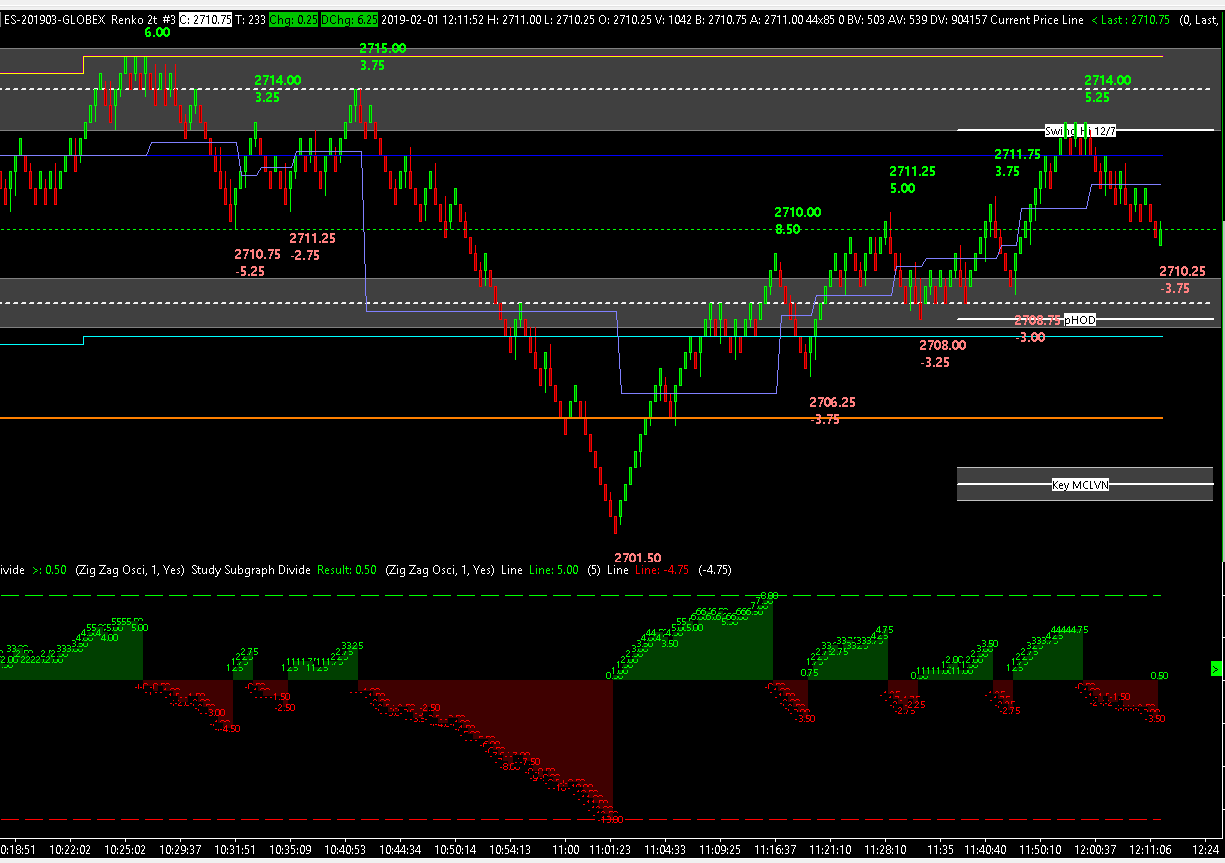This screenshot has width=1225, height=863.
Task: Click the 2711.25 label with 5.00 beneath
Action: click(913, 171)
